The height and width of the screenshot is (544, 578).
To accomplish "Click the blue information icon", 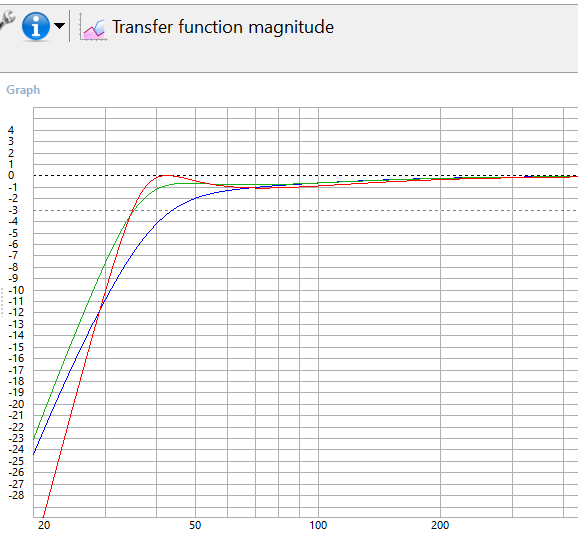I will coord(36,26).
